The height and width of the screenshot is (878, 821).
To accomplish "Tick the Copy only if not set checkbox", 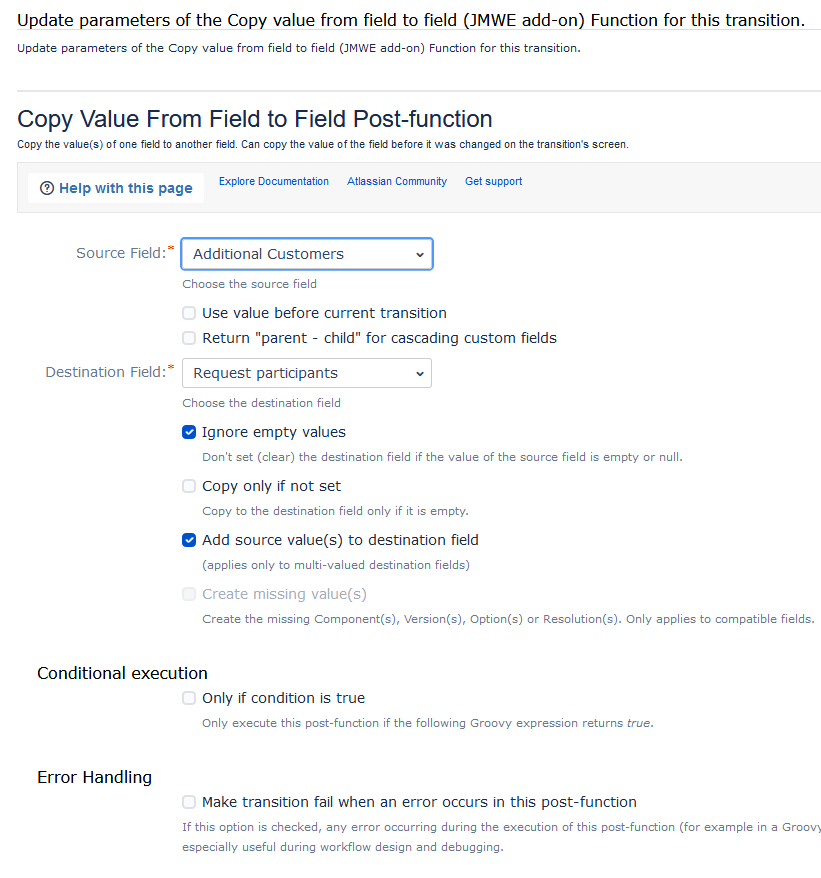I will click(x=189, y=486).
